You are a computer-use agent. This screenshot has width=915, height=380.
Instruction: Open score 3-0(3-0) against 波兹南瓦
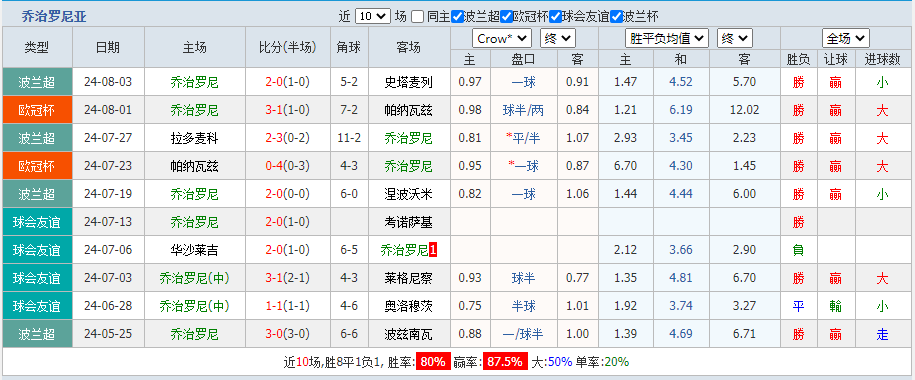[287, 334]
